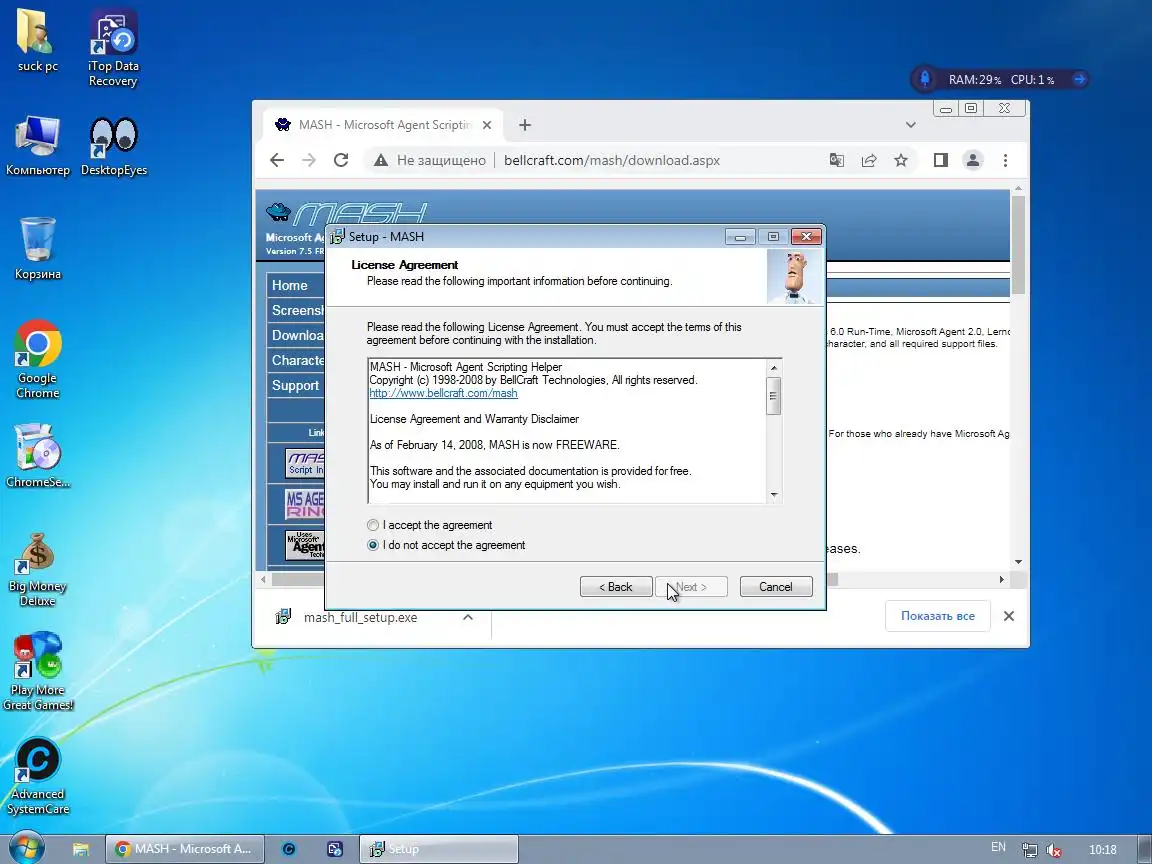Open the ChromeSe... desktop icon
The width and height of the screenshot is (1152, 864).
[x=37, y=456]
